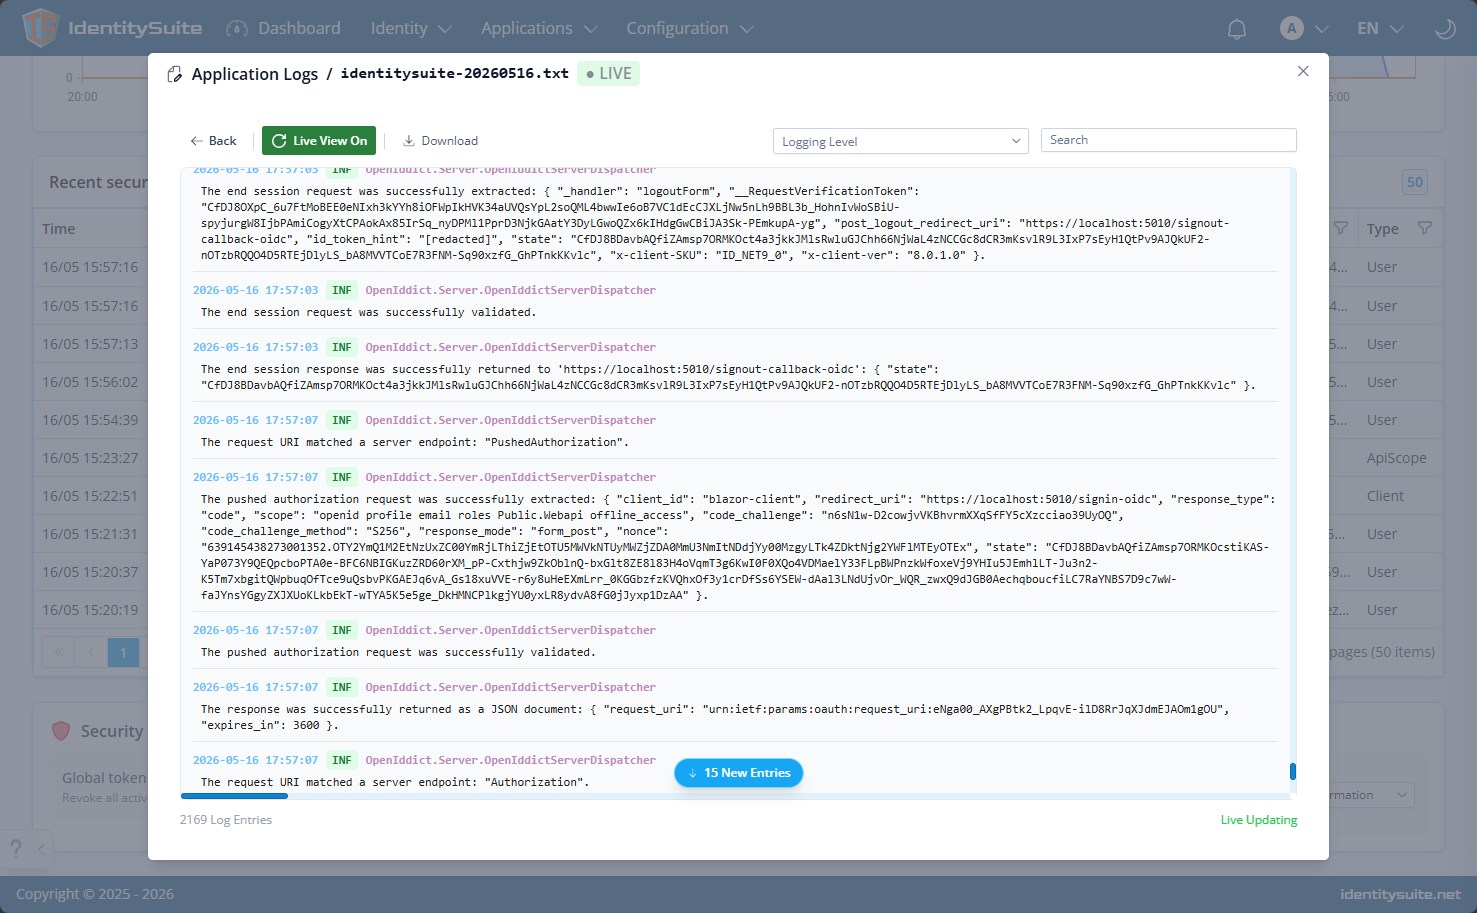The height and width of the screenshot is (913, 1477).
Task: Expand the user account chevron
Action: tap(1322, 29)
